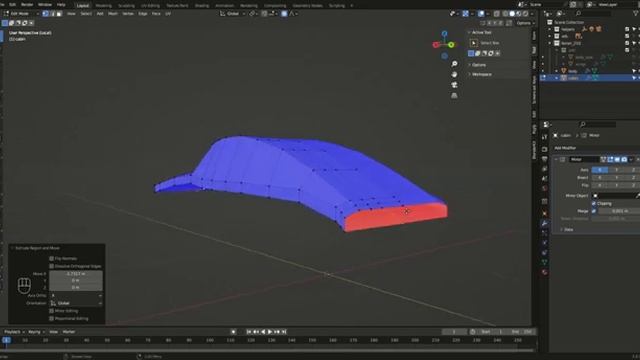This screenshot has height=360, width=640.
Task: Open the Select menu in viewport header
Action: tap(86, 13)
